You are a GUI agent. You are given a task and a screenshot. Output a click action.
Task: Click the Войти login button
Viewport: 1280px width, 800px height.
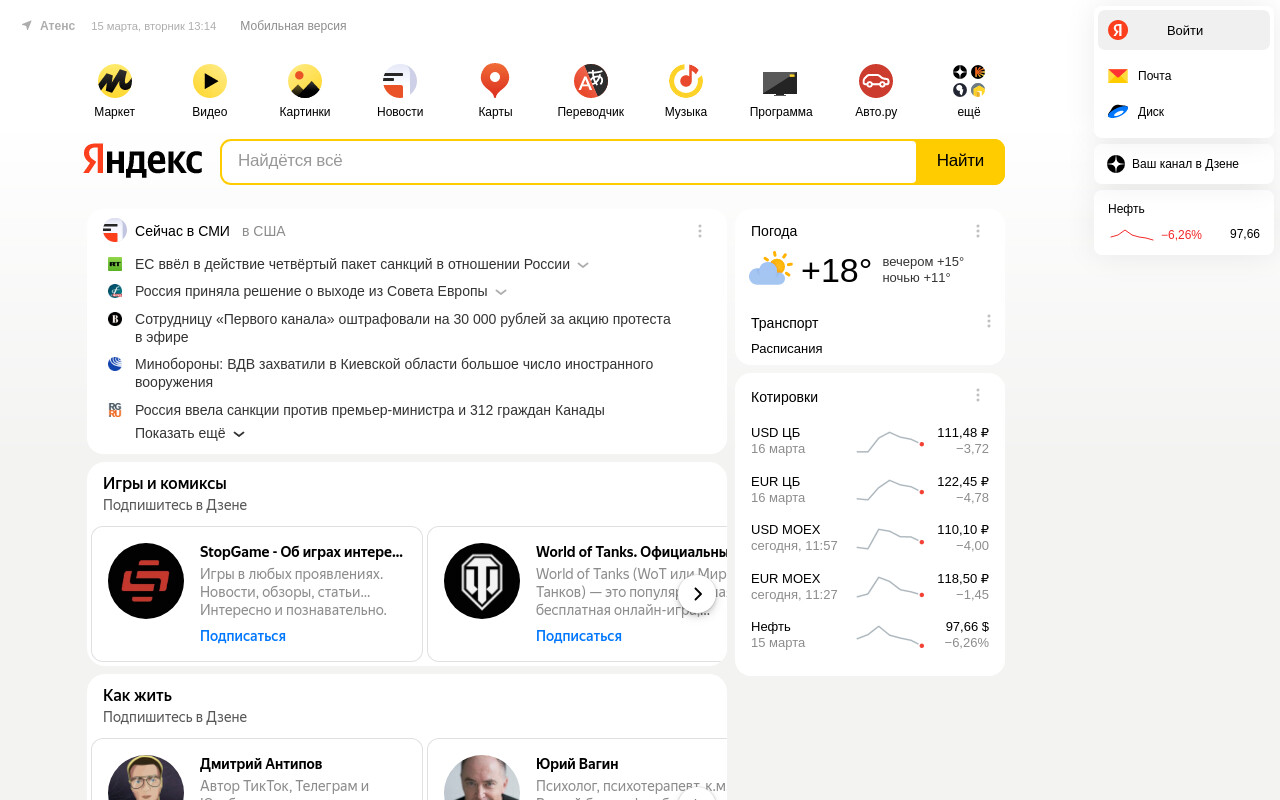coord(1184,30)
